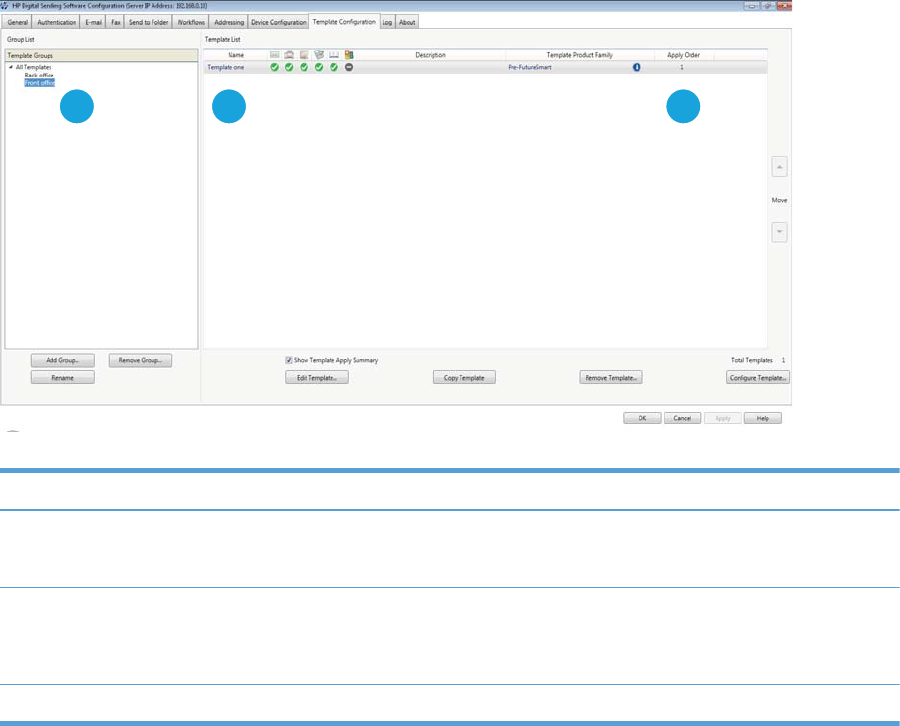Toggle Show Template Apply Summary checkbox
The height and width of the screenshot is (726, 900).
pos(289,360)
